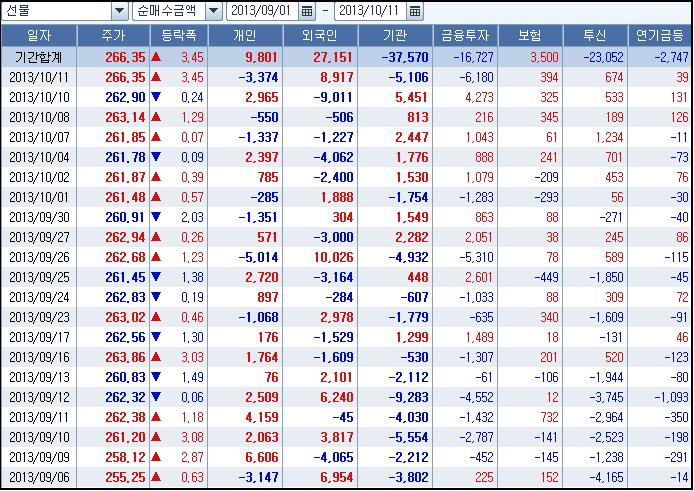Click foreigner value 6,954 on 2013/09/06
This screenshot has width=694, height=491.
point(337,477)
